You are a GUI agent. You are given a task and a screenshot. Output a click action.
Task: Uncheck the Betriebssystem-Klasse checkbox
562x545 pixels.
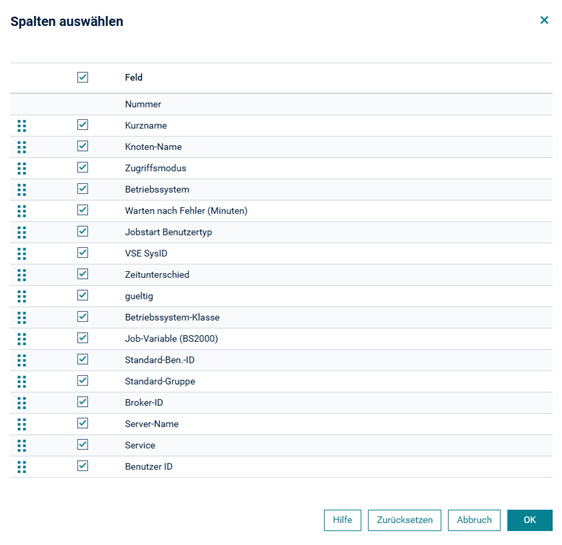point(82,316)
